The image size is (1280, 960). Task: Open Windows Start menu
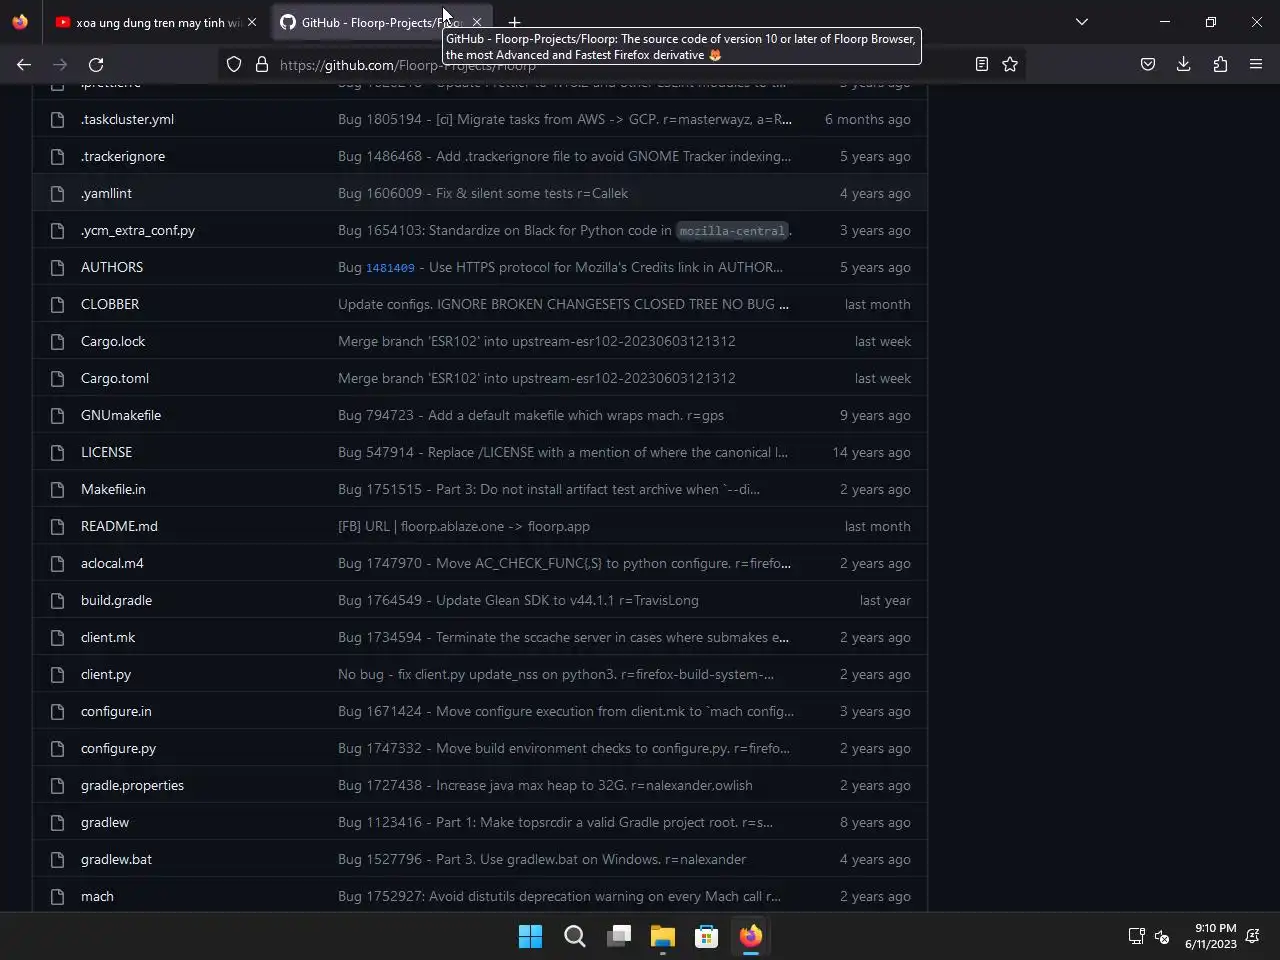click(530, 936)
